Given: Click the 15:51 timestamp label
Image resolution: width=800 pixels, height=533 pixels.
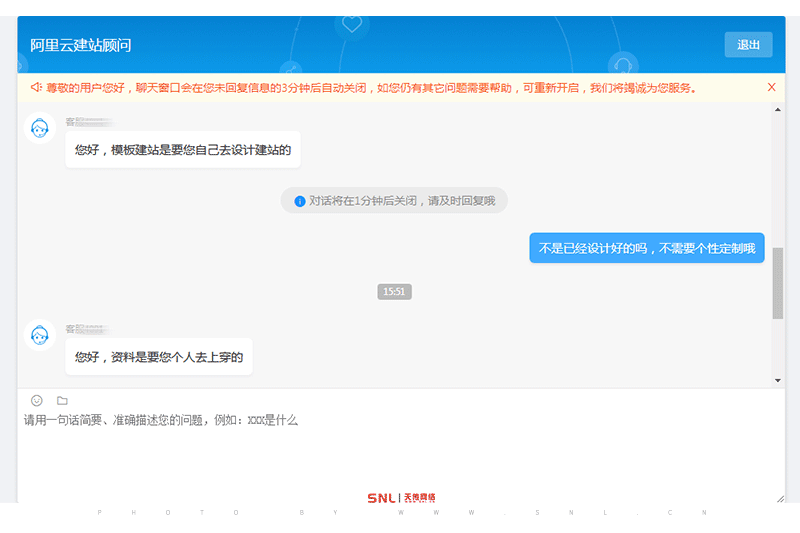Looking at the screenshot, I should pyautogui.click(x=394, y=292).
